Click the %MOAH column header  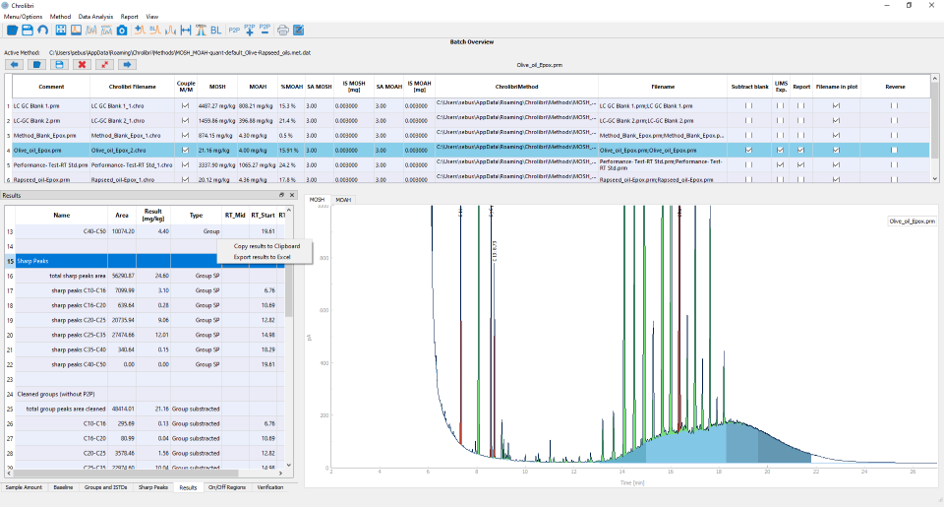coord(291,87)
